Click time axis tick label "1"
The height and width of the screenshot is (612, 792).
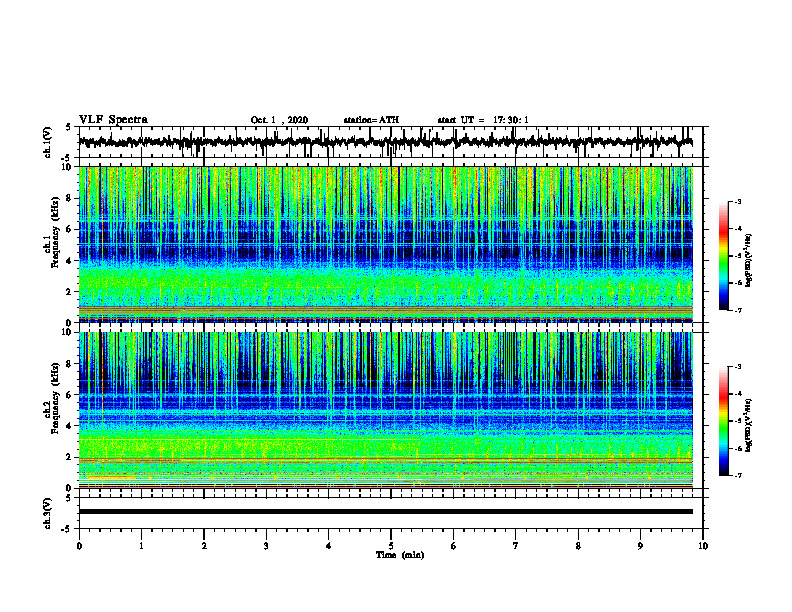pyautogui.click(x=141, y=546)
